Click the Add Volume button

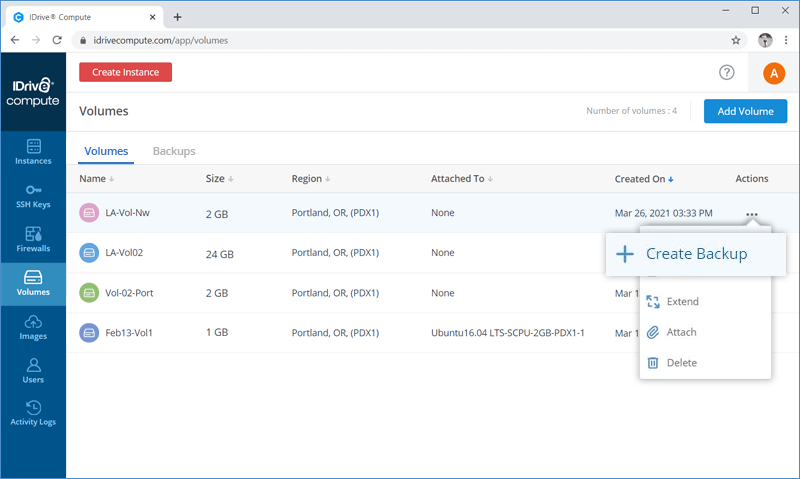click(745, 111)
